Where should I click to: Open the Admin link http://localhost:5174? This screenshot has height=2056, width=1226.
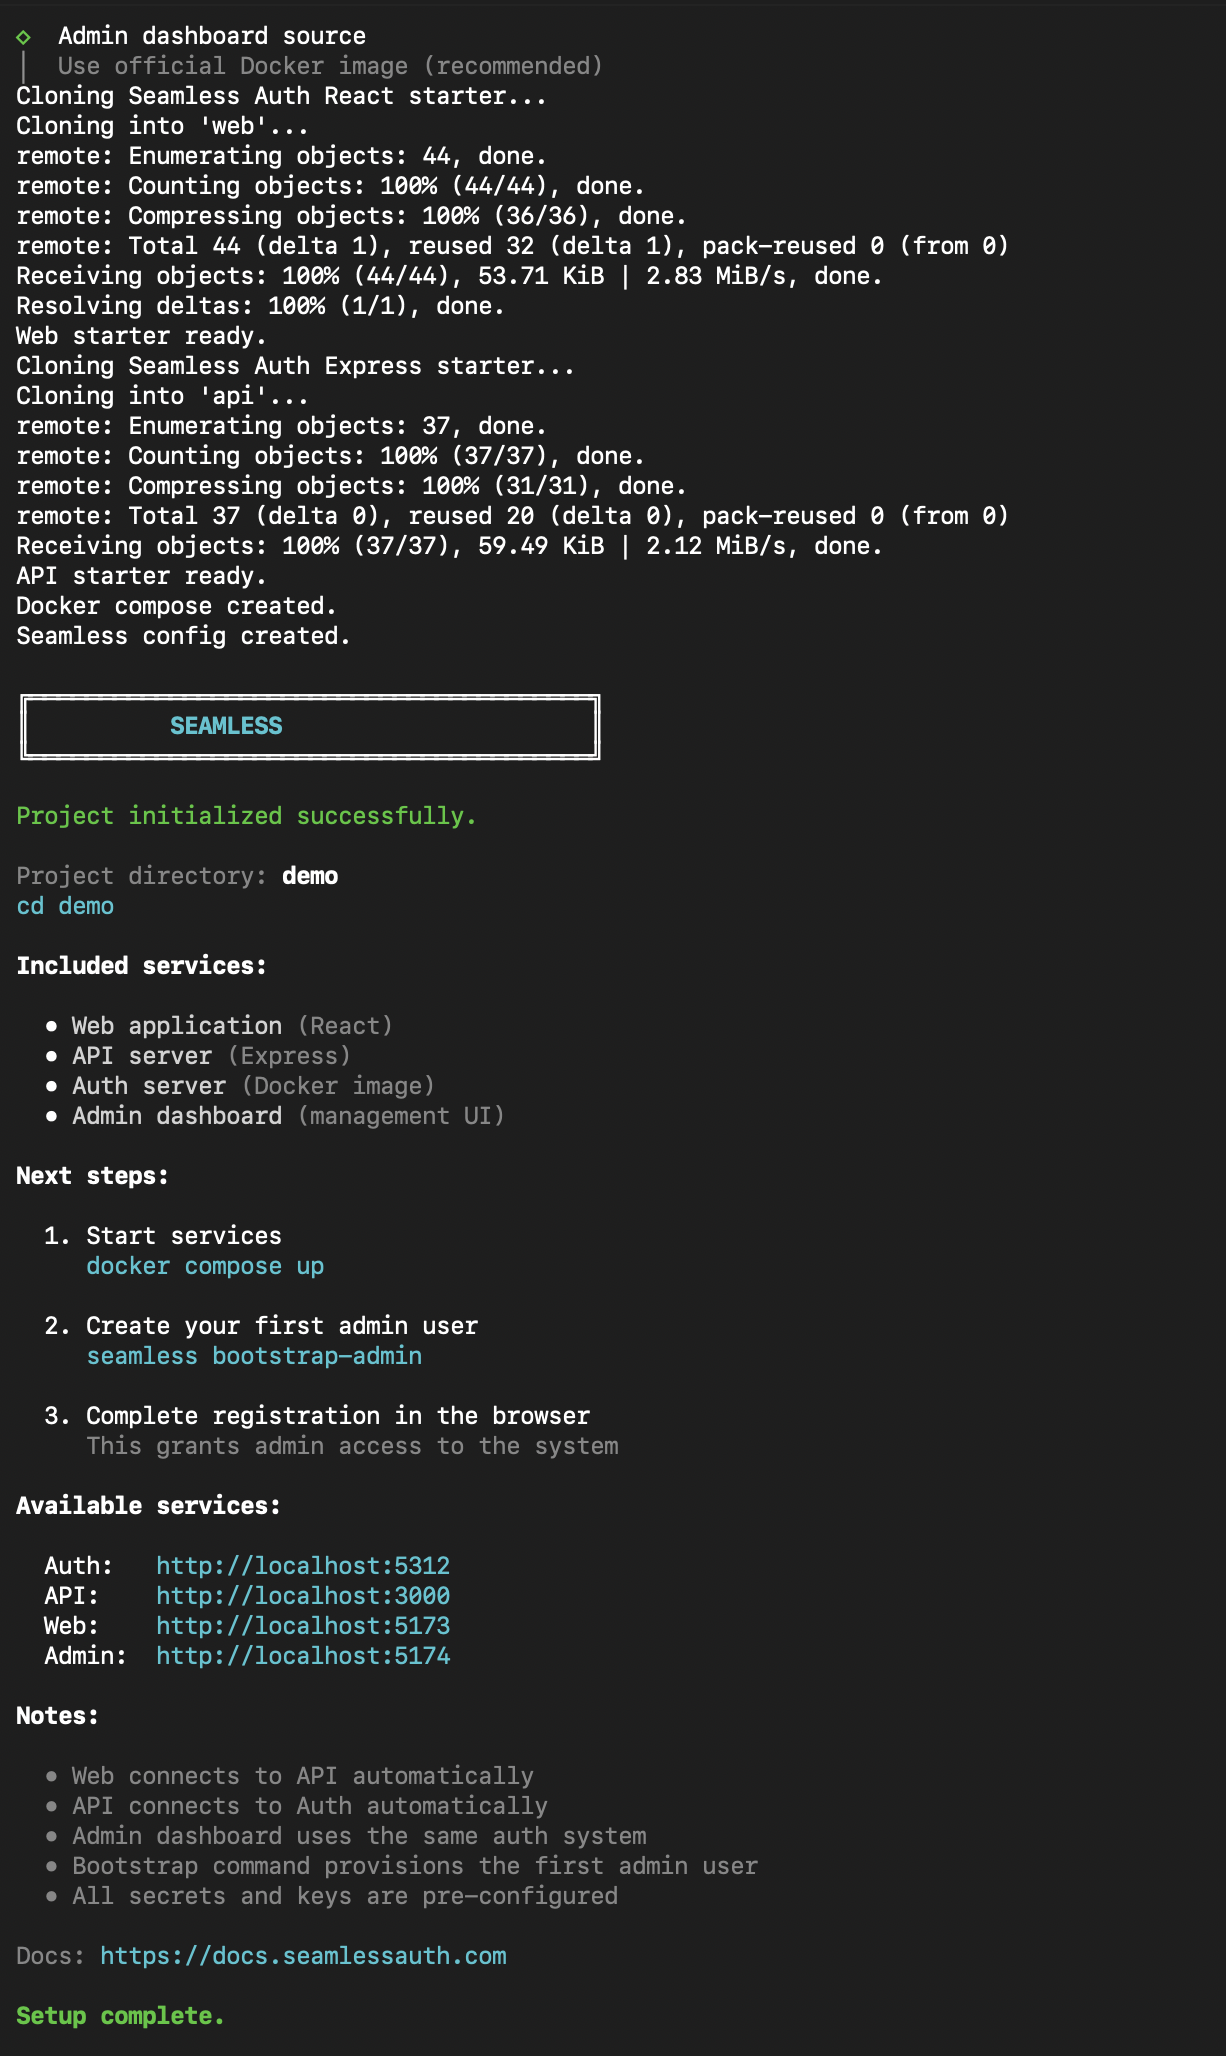303,1656
